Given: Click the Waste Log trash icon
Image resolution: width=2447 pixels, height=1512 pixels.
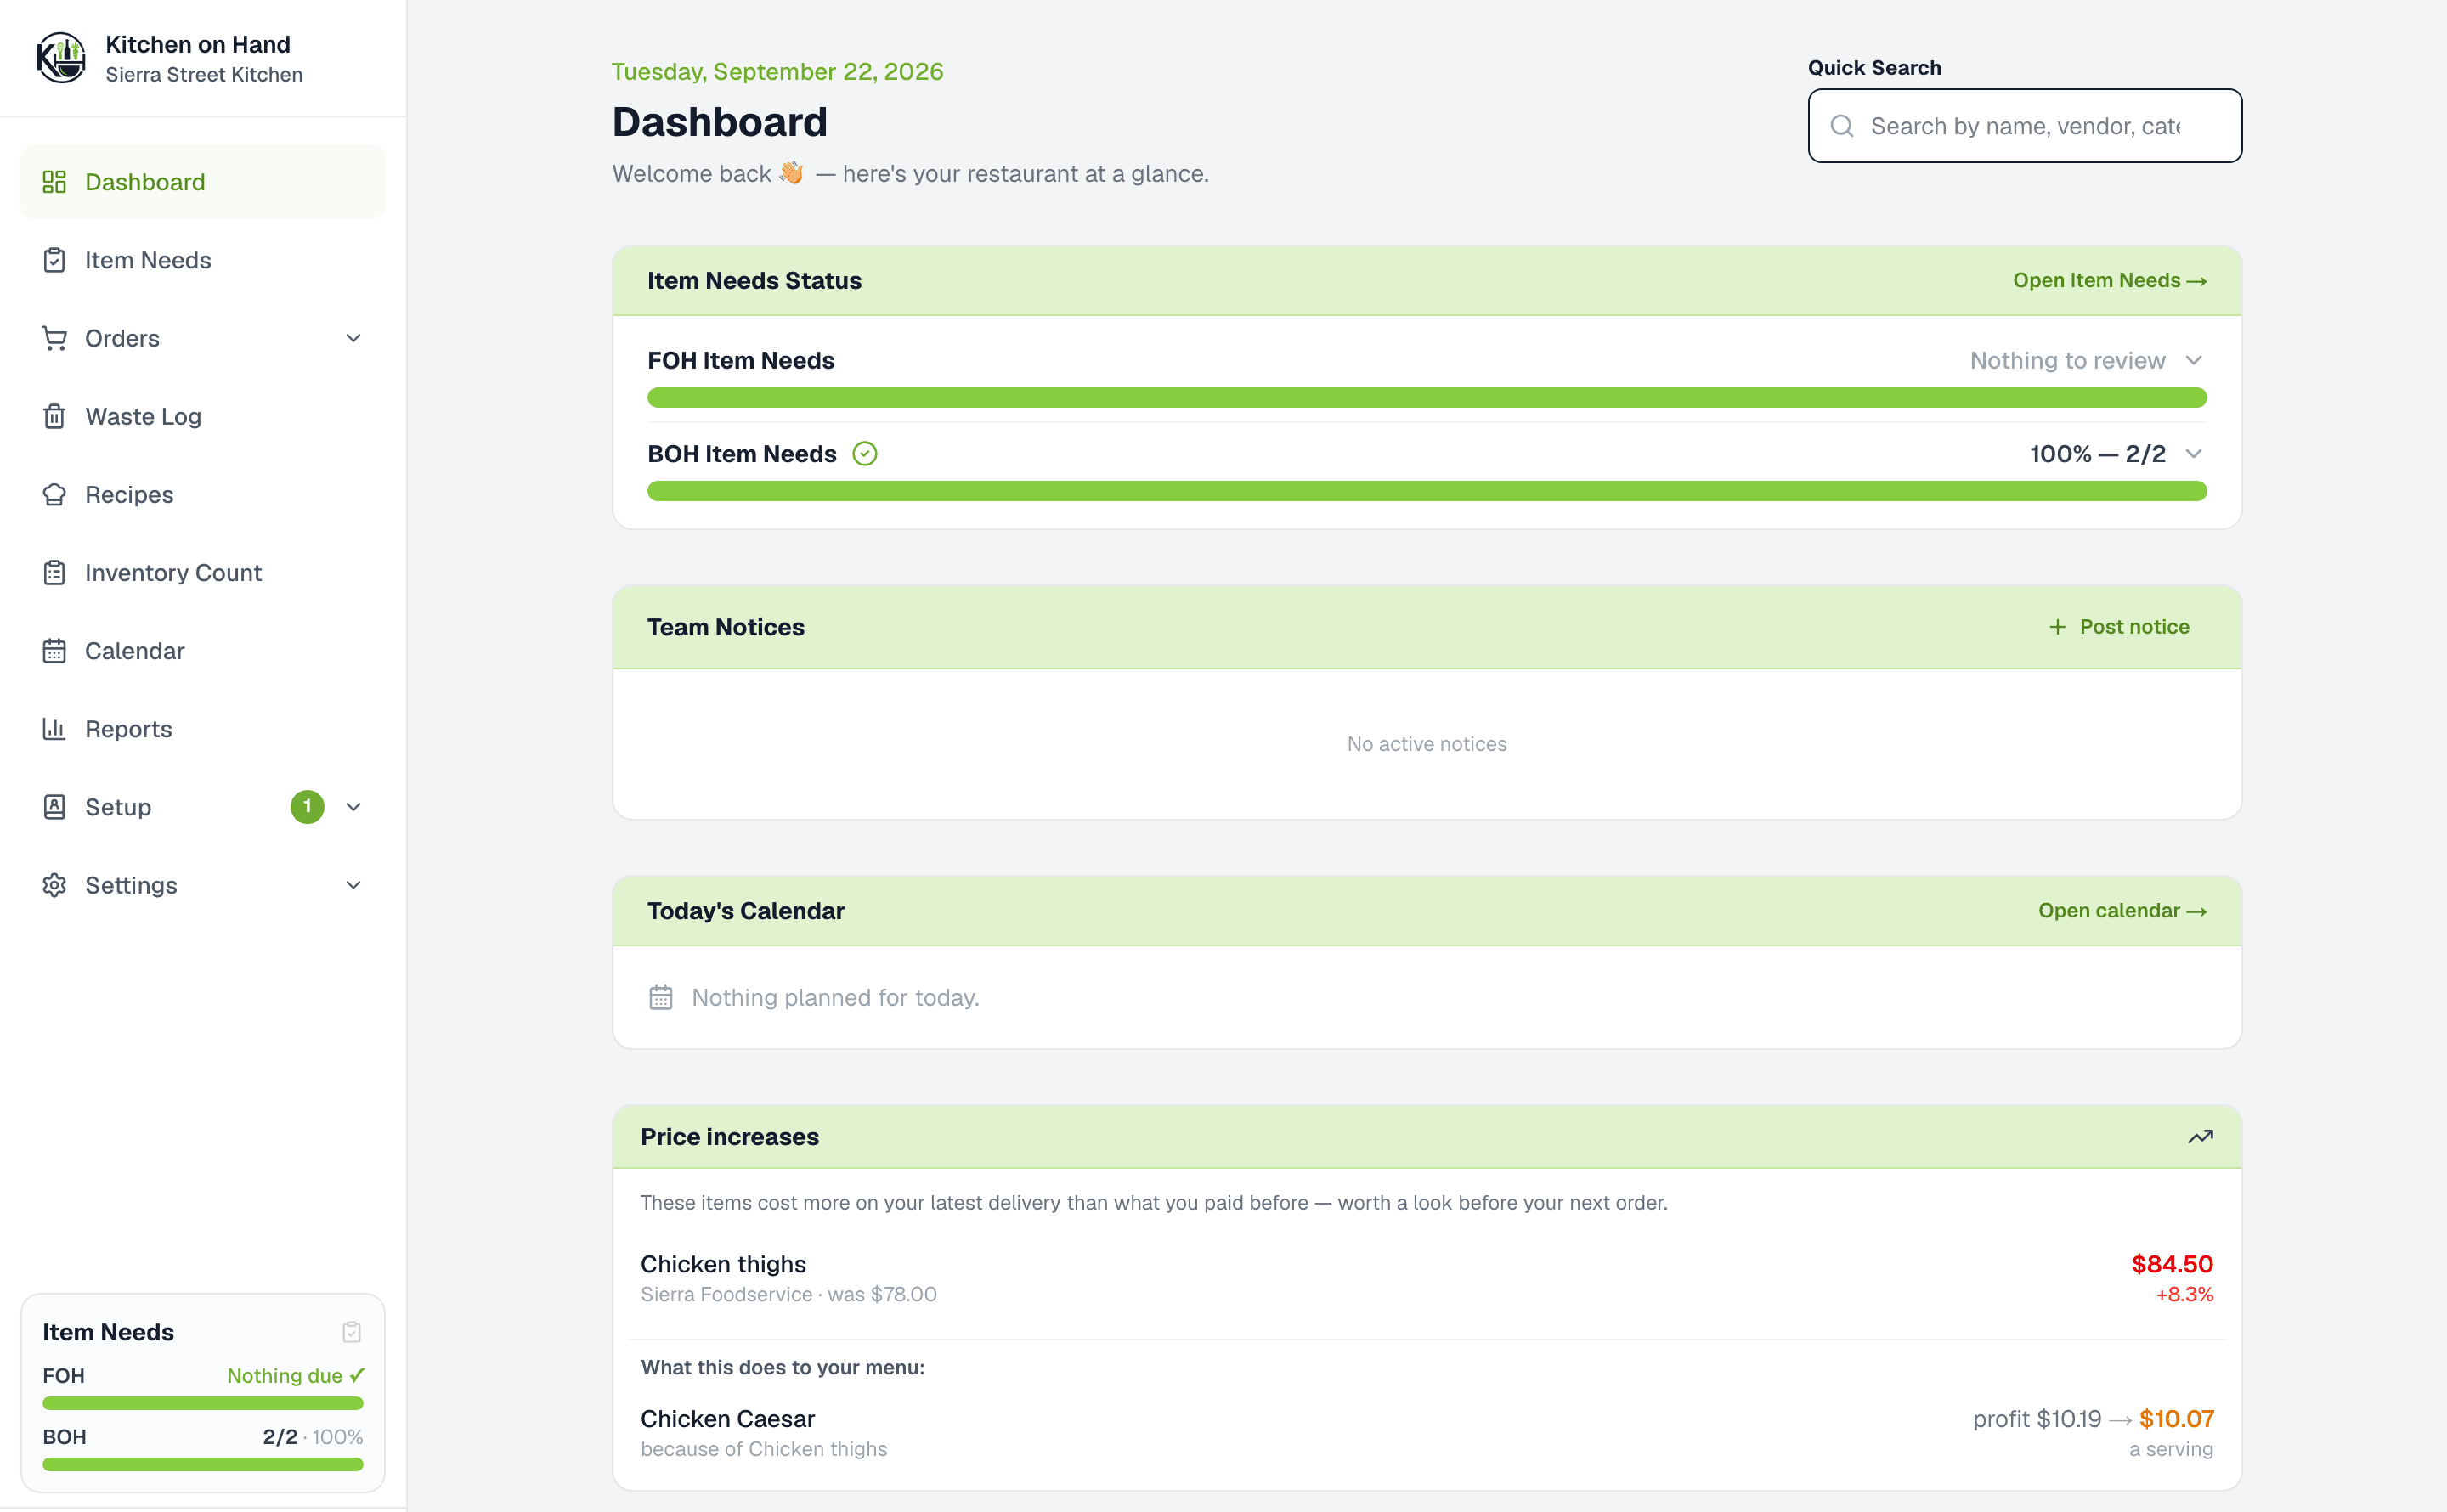Looking at the screenshot, I should 54,416.
